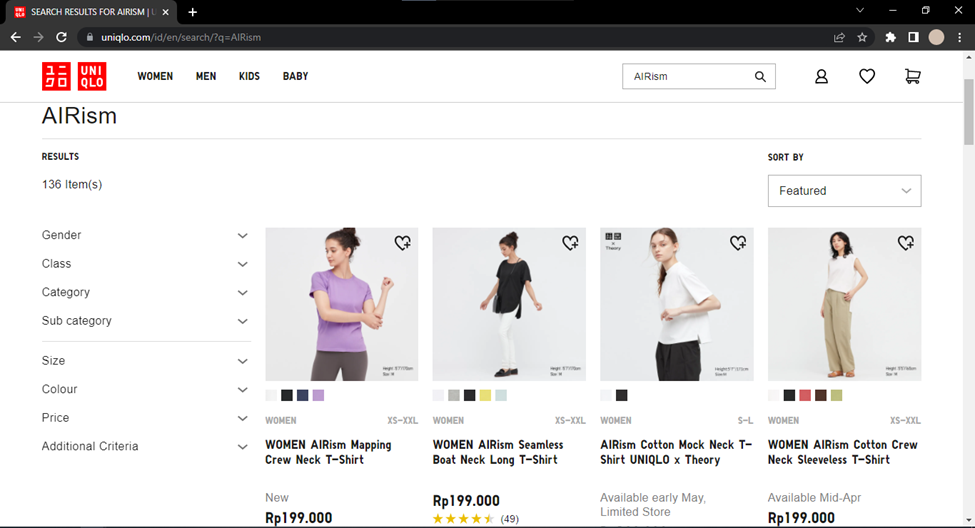Image resolution: width=975 pixels, height=528 pixels.
Task: Select the Search Results for AIRism browser tab
Action: [x=90, y=12]
